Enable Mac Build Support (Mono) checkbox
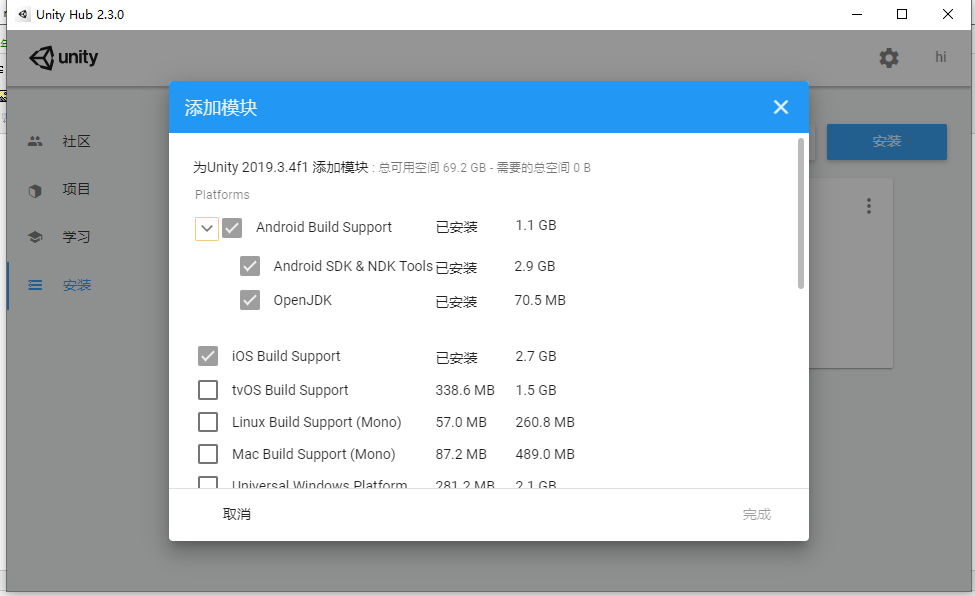This screenshot has height=596, width=975. (x=208, y=454)
